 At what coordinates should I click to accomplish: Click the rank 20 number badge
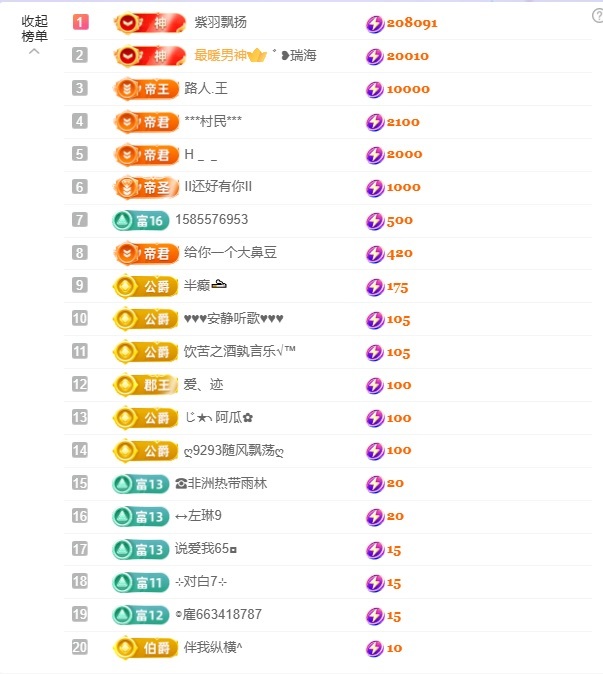[x=80, y=647]
